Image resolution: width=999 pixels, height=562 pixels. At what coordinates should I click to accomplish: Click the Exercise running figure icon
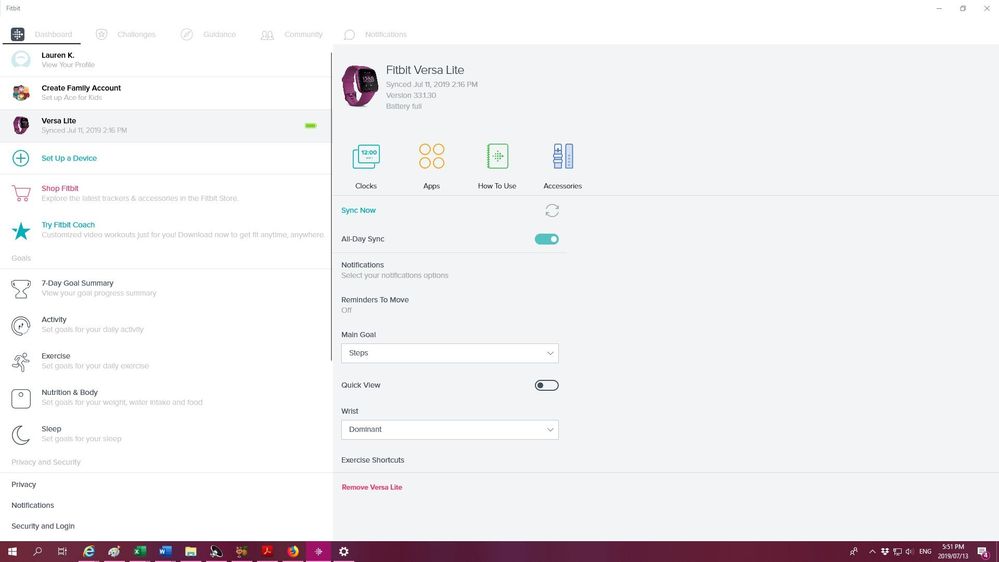[x=21, y=362]
